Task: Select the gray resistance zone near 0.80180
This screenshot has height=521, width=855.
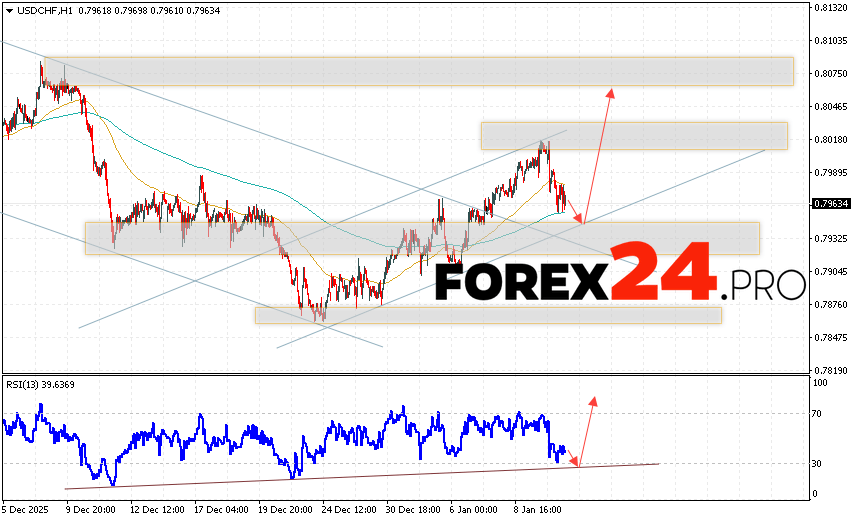Action: point(633,135)
